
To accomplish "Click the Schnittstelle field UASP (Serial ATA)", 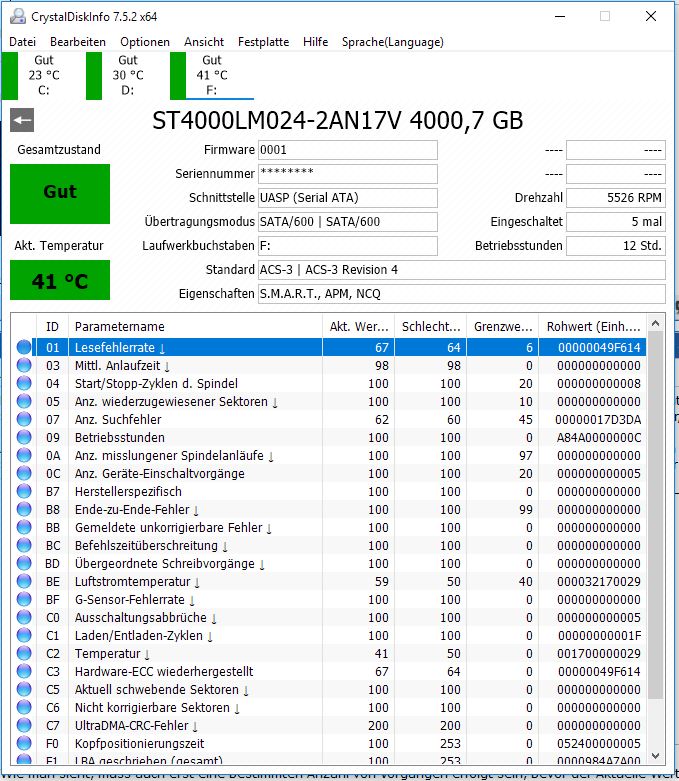I will coord(348,198).
